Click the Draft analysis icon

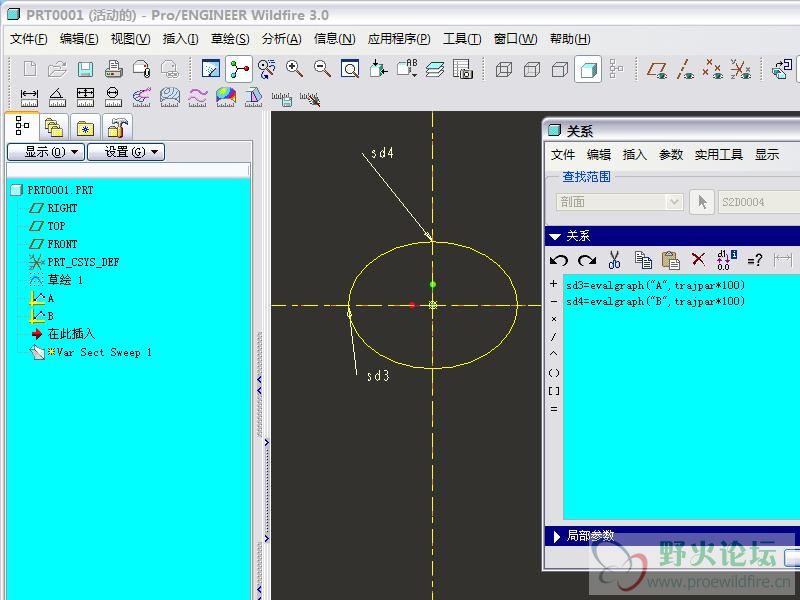pyautogui.click(x=254, y=97)
